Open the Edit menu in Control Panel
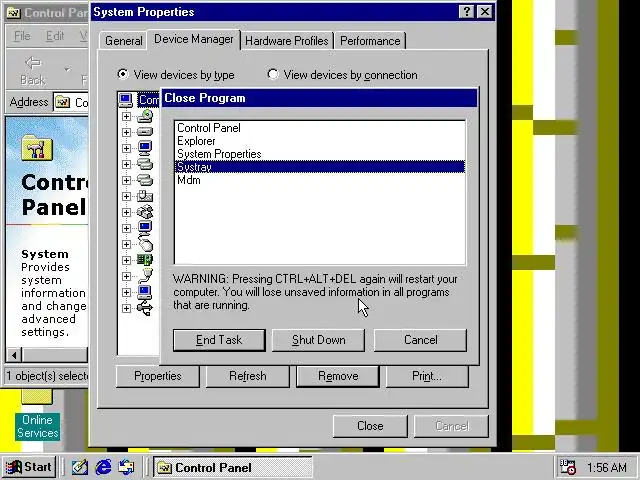The image size is (640, 480). click(x=55, y=36)
